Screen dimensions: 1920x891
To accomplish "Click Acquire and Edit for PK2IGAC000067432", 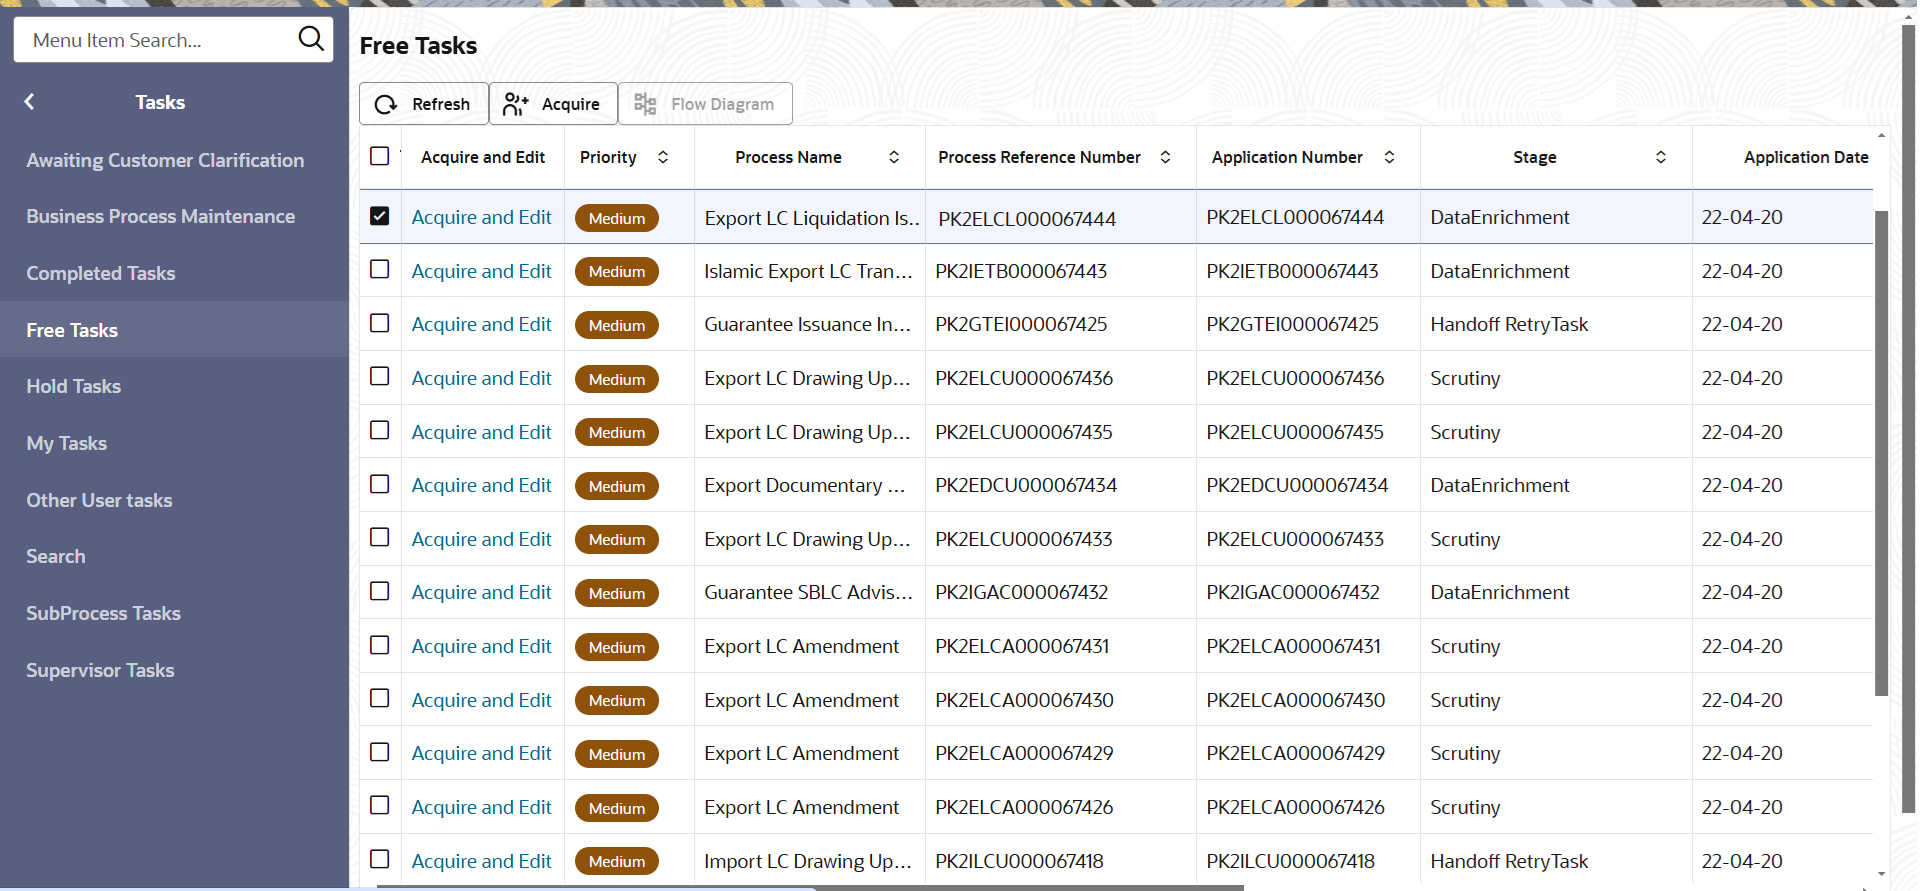I will tap(481, 592).
